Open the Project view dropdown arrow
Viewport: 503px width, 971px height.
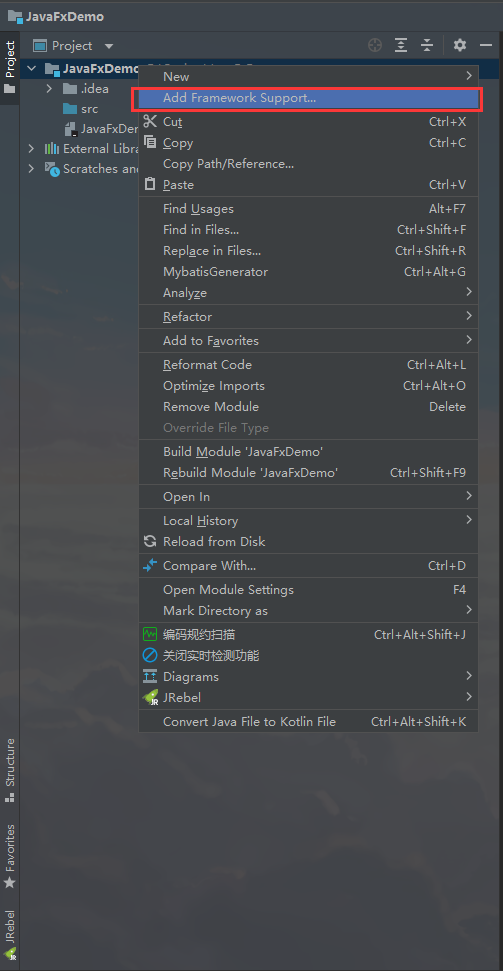pyautogui.click(x=109, y=46)
